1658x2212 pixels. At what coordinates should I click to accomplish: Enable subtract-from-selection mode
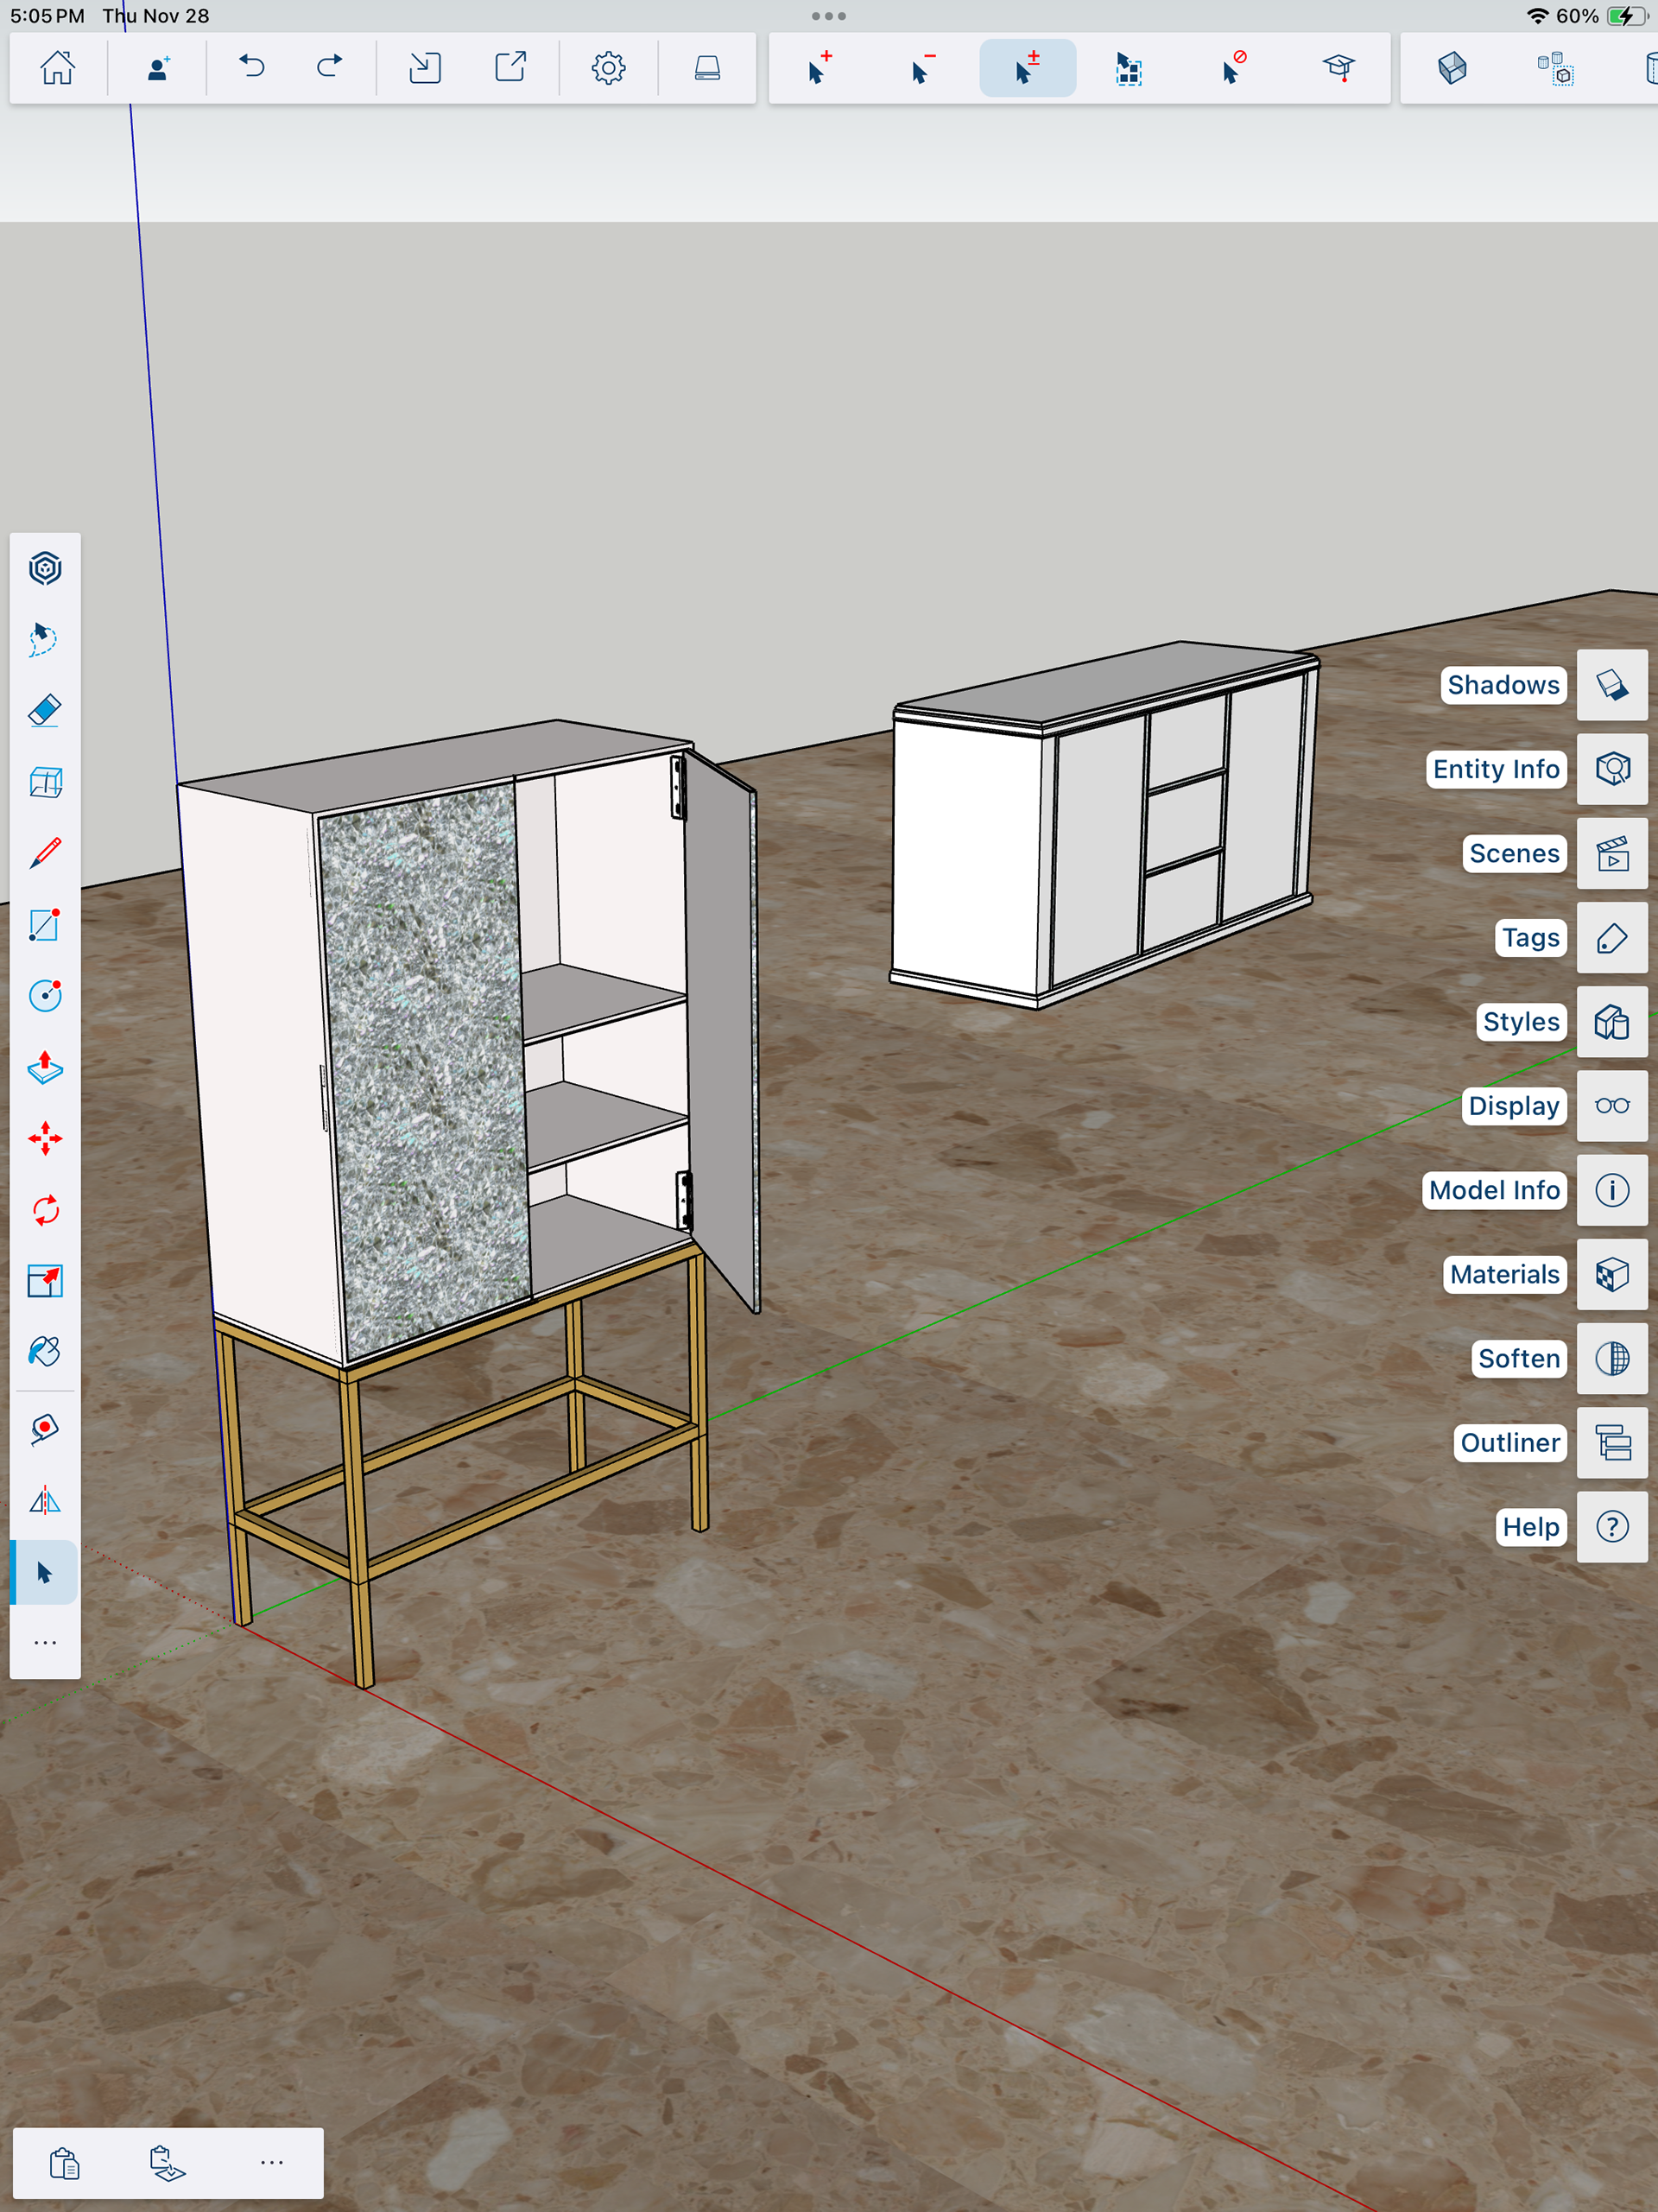tap(923, 68)
